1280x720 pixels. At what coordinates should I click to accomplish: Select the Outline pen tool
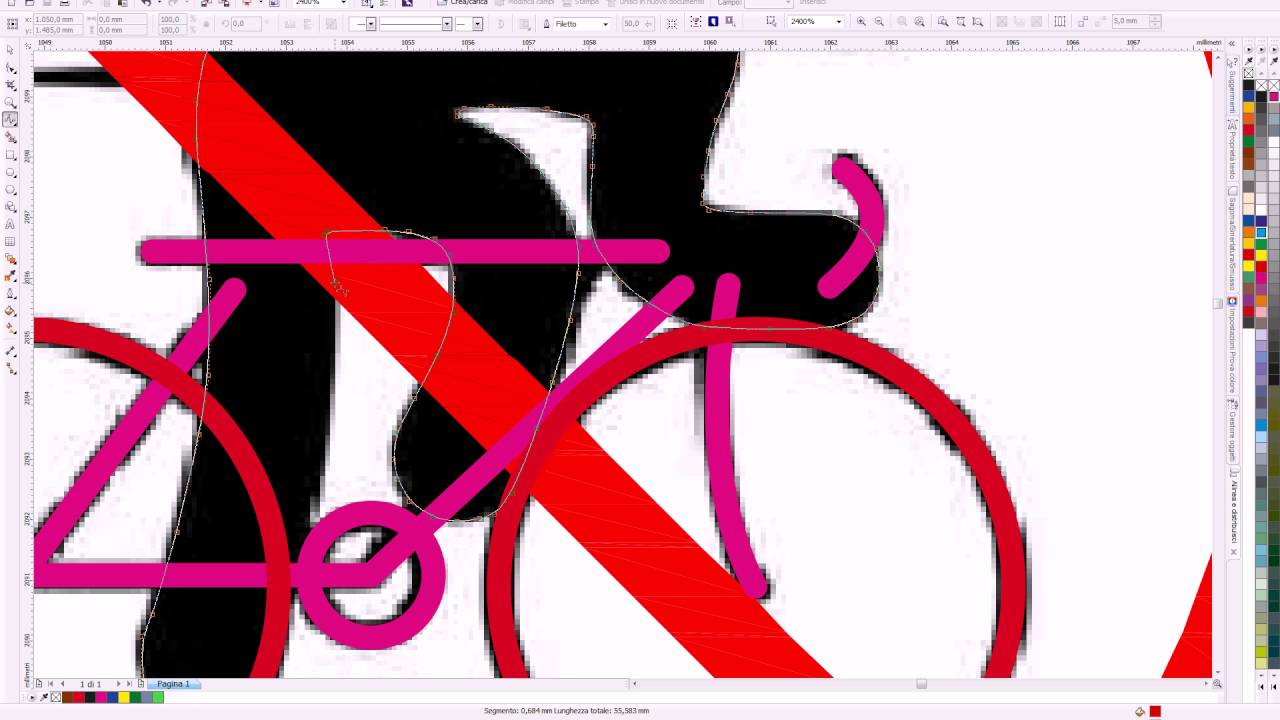click(x=10, y=293)
